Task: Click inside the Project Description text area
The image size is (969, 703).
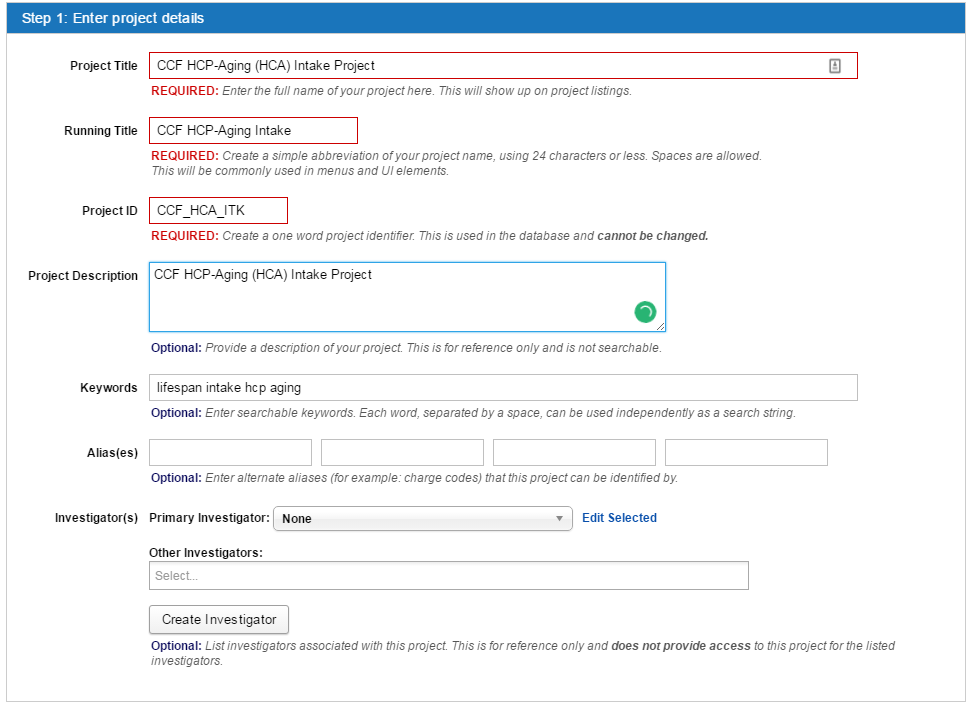Action: point(400,297)
